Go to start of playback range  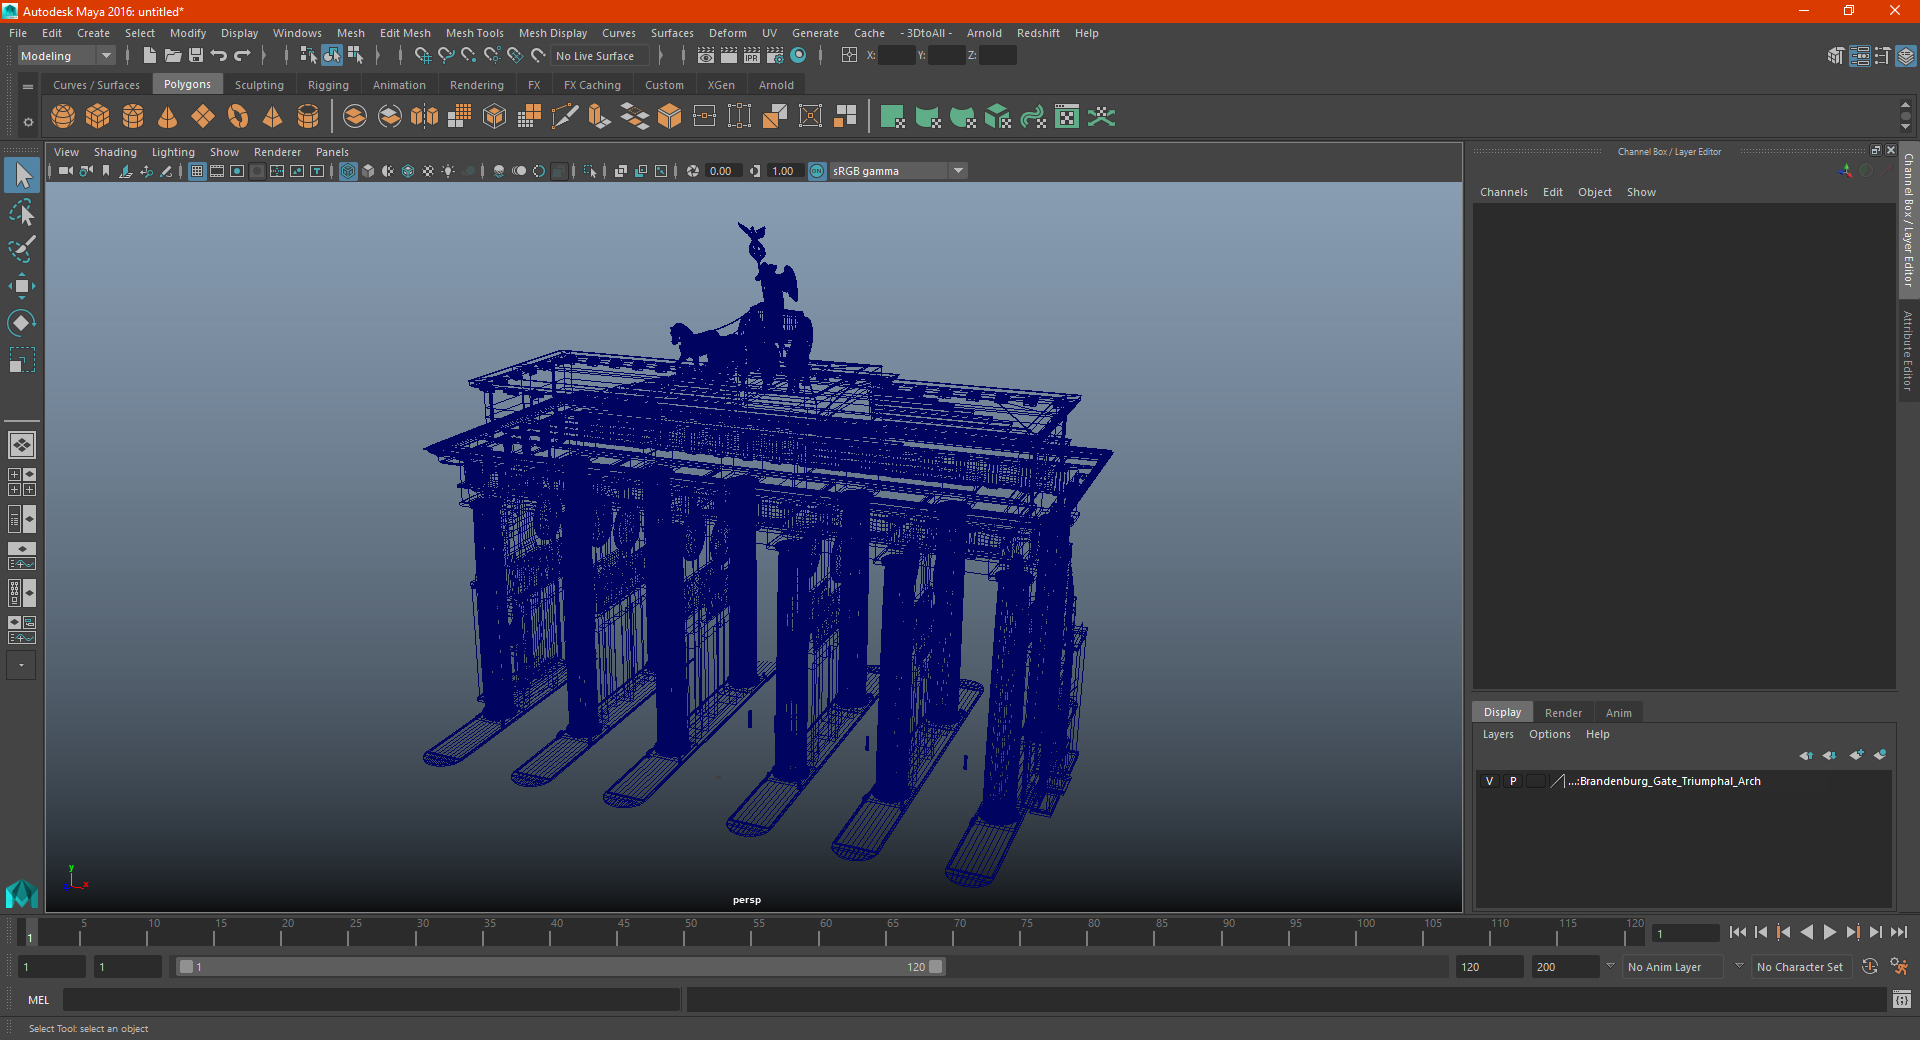pos(1738,932)
